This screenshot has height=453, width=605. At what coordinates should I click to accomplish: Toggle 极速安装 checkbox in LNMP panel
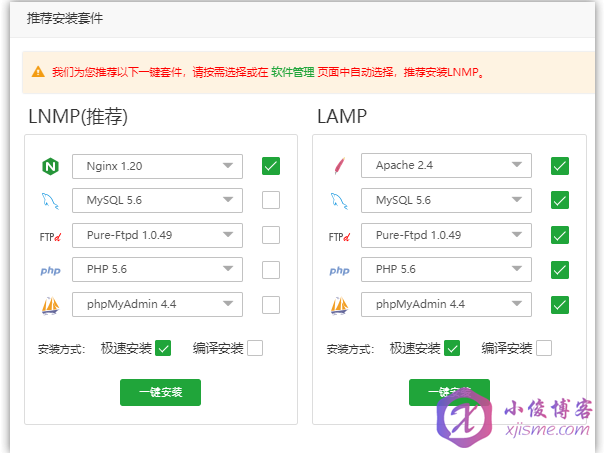pyautogui.click(x=163, y=348)
